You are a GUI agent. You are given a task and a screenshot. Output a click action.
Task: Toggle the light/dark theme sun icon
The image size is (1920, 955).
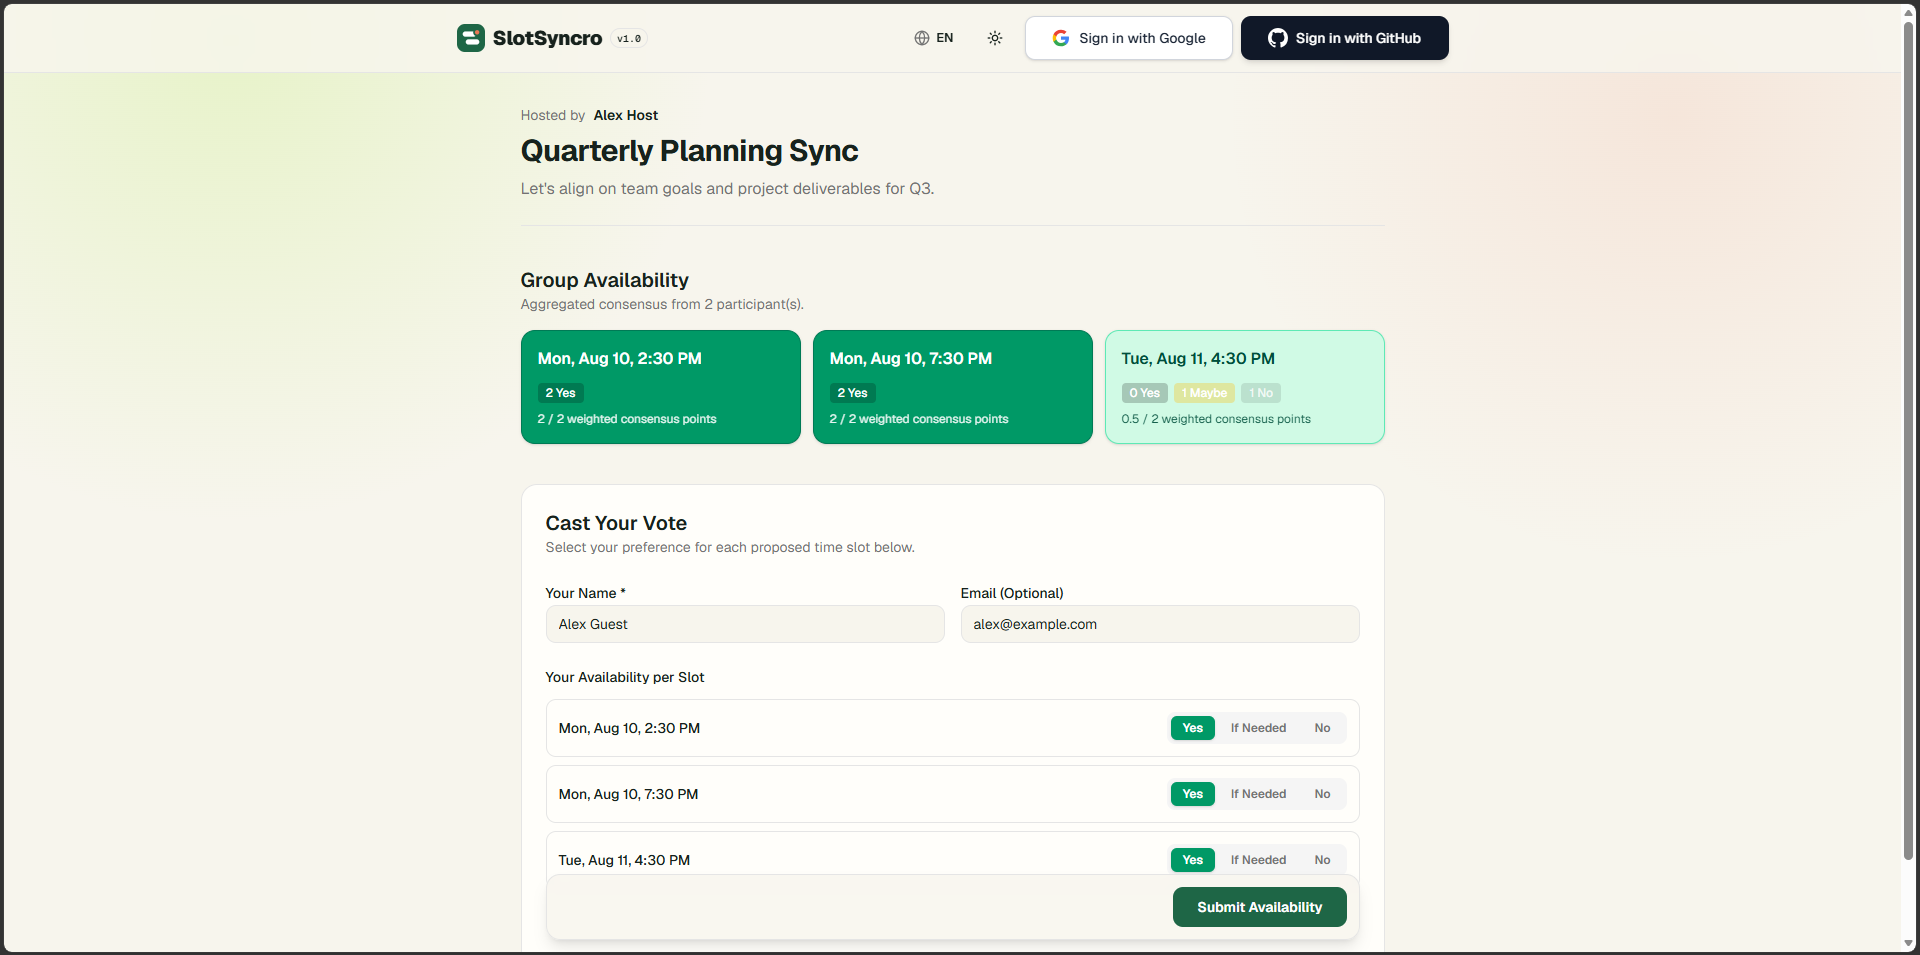(995, 38)
